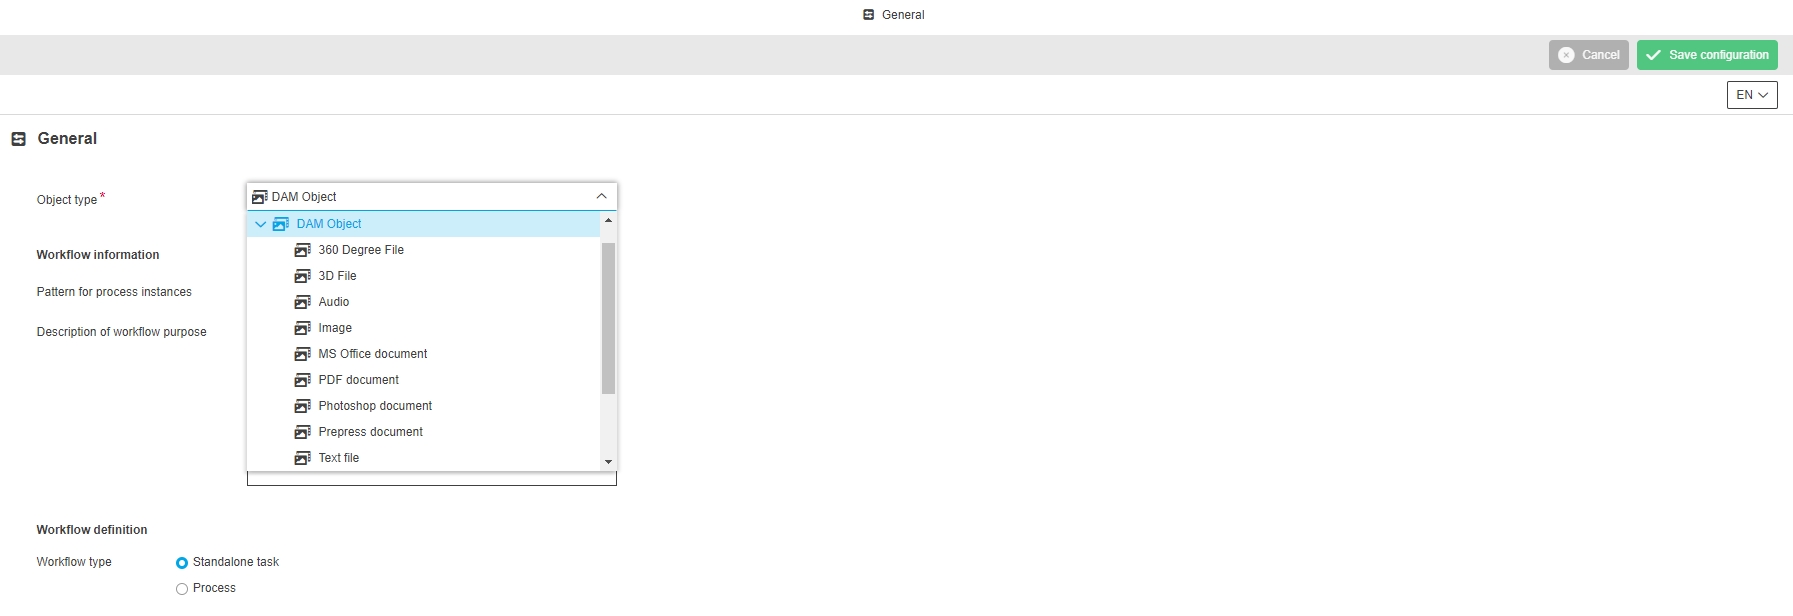Save configuration with green button
Screen dimensions: 1793x616
tap(1707, 55)
